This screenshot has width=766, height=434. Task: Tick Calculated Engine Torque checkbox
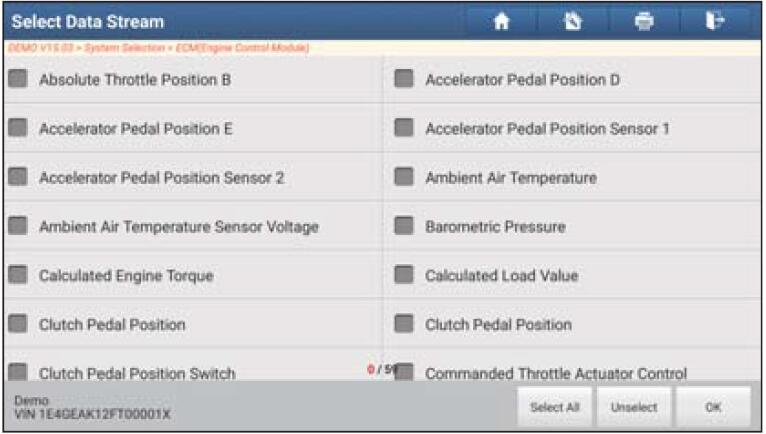pyautogui.click(x=18, y=275)
